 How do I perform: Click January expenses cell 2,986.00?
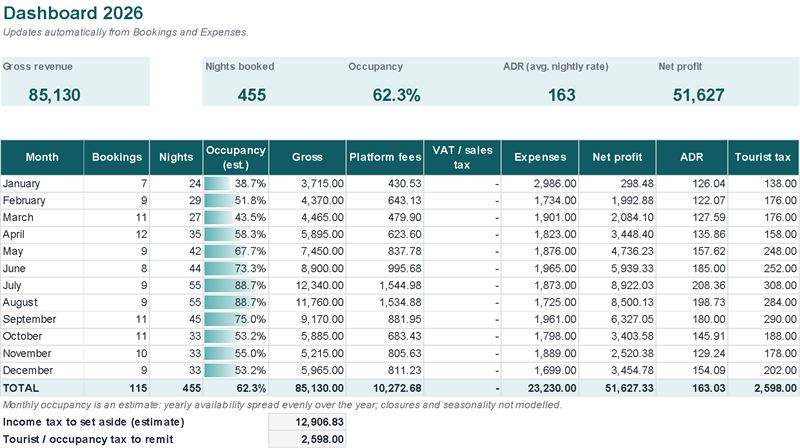[x=540, y=184]
